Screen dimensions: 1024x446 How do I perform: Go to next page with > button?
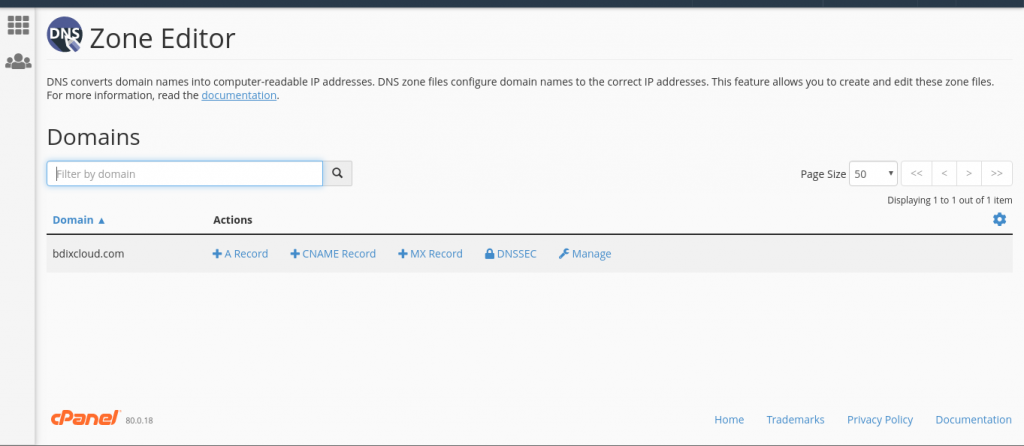[x=969, y=174]
